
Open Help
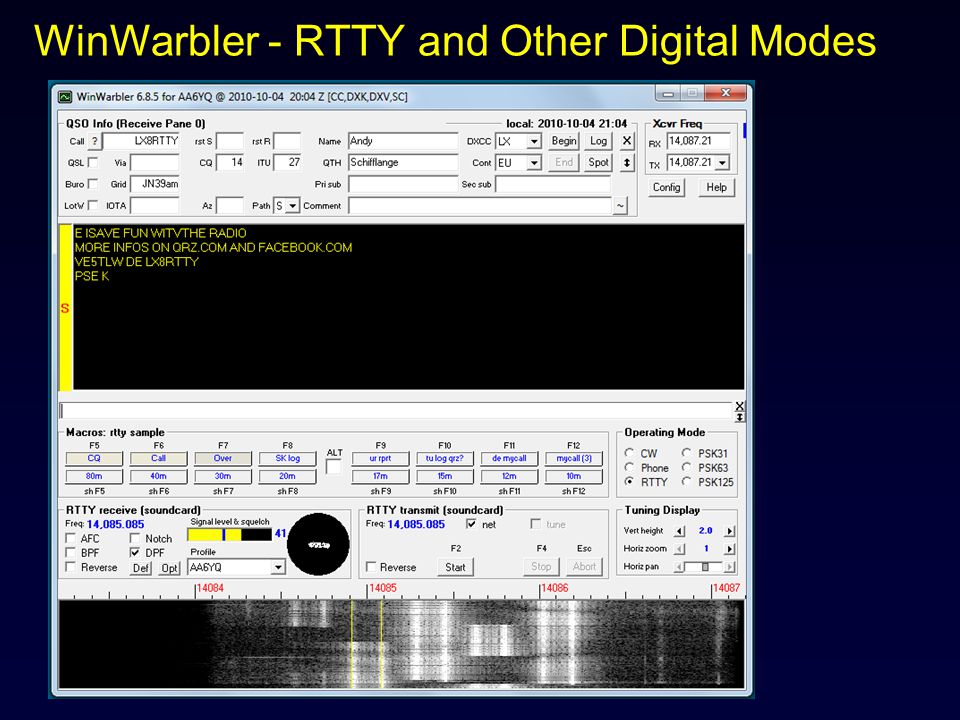716,187
